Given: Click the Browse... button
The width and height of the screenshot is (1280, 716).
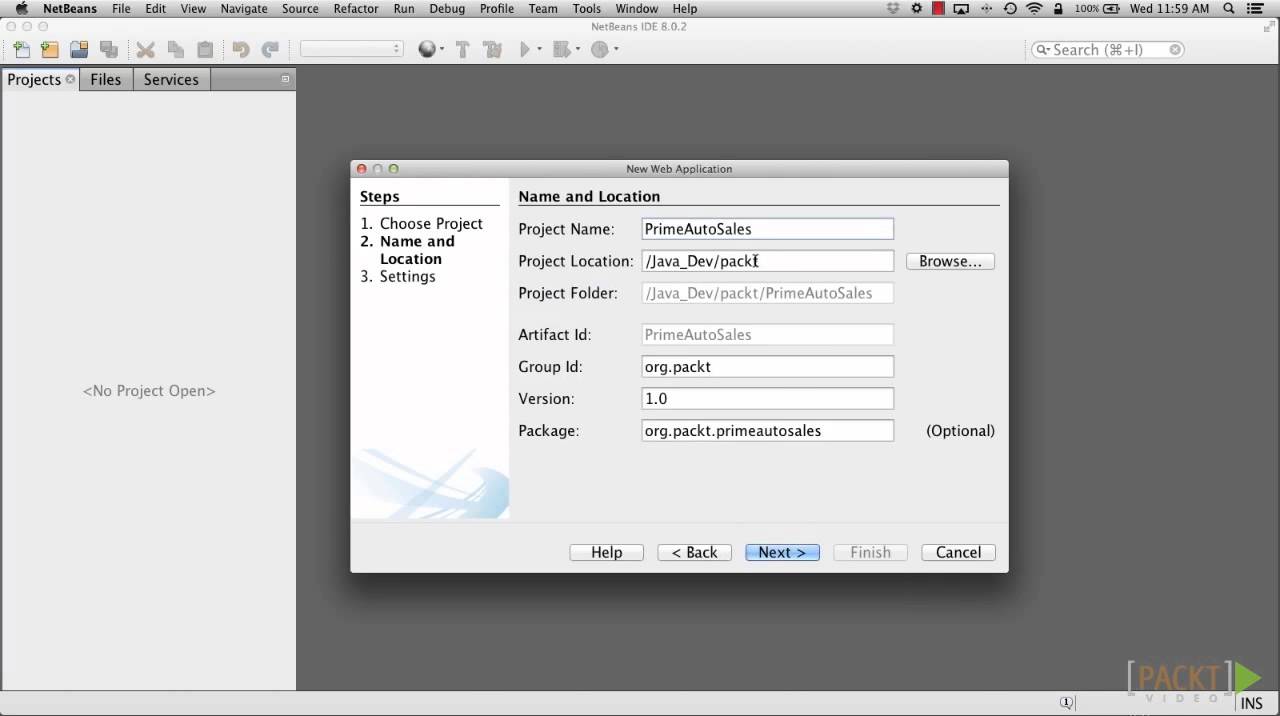Looking at the screenshot, I should [x=950, y=261].
